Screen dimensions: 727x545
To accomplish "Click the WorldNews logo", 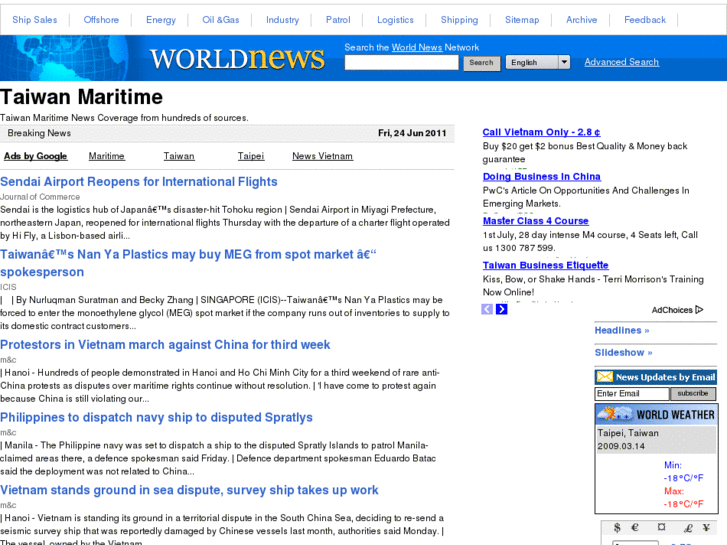I will 237,58.
